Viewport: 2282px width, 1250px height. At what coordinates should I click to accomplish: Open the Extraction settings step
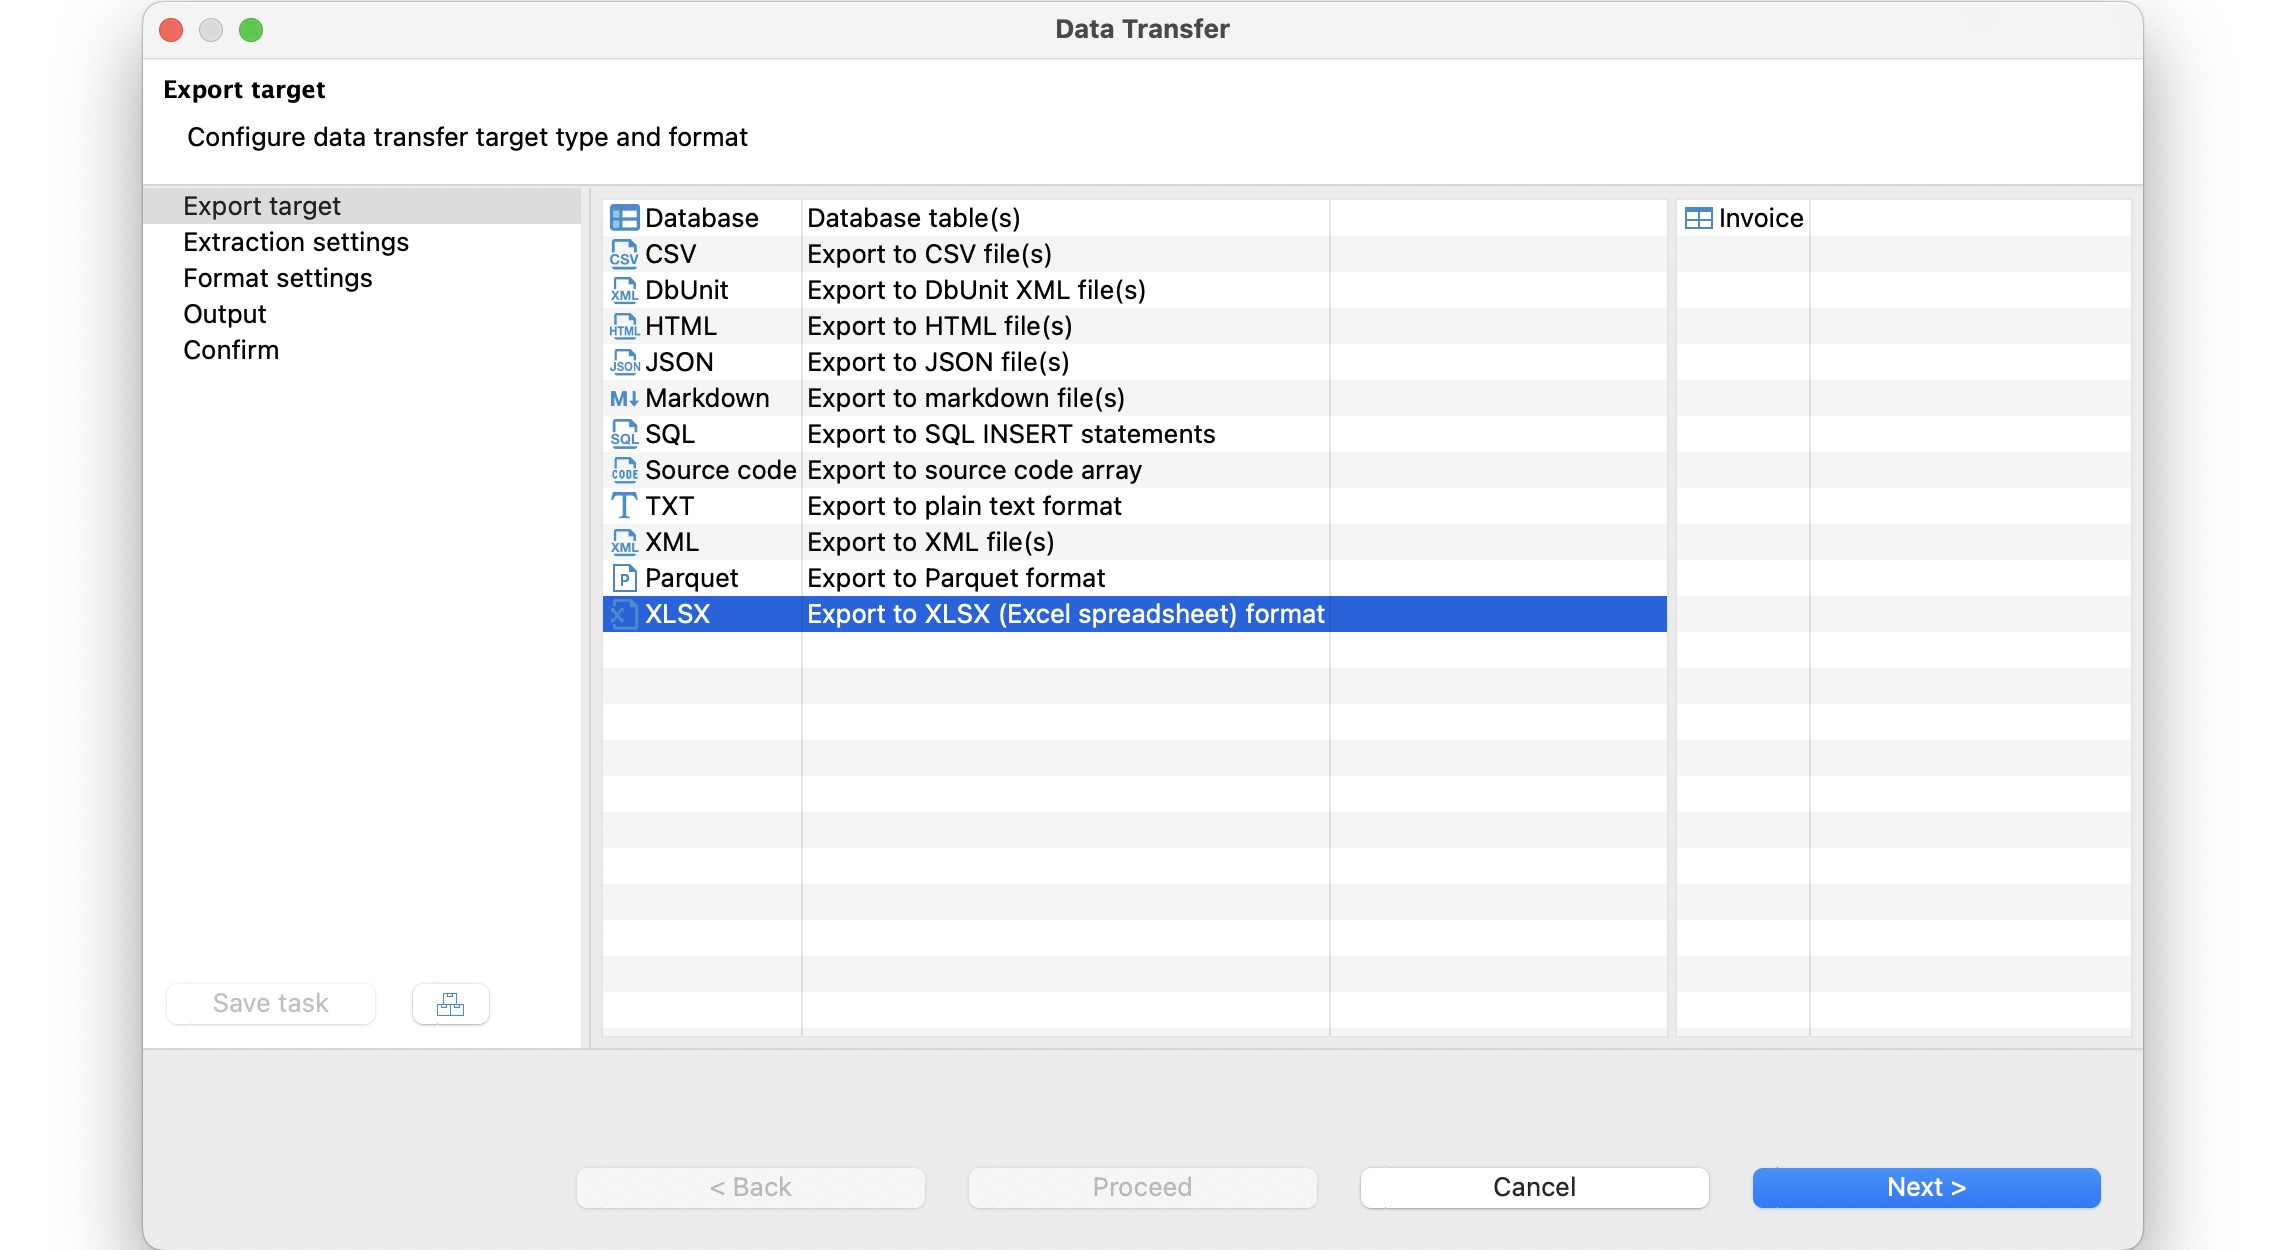tap(296, 242)
